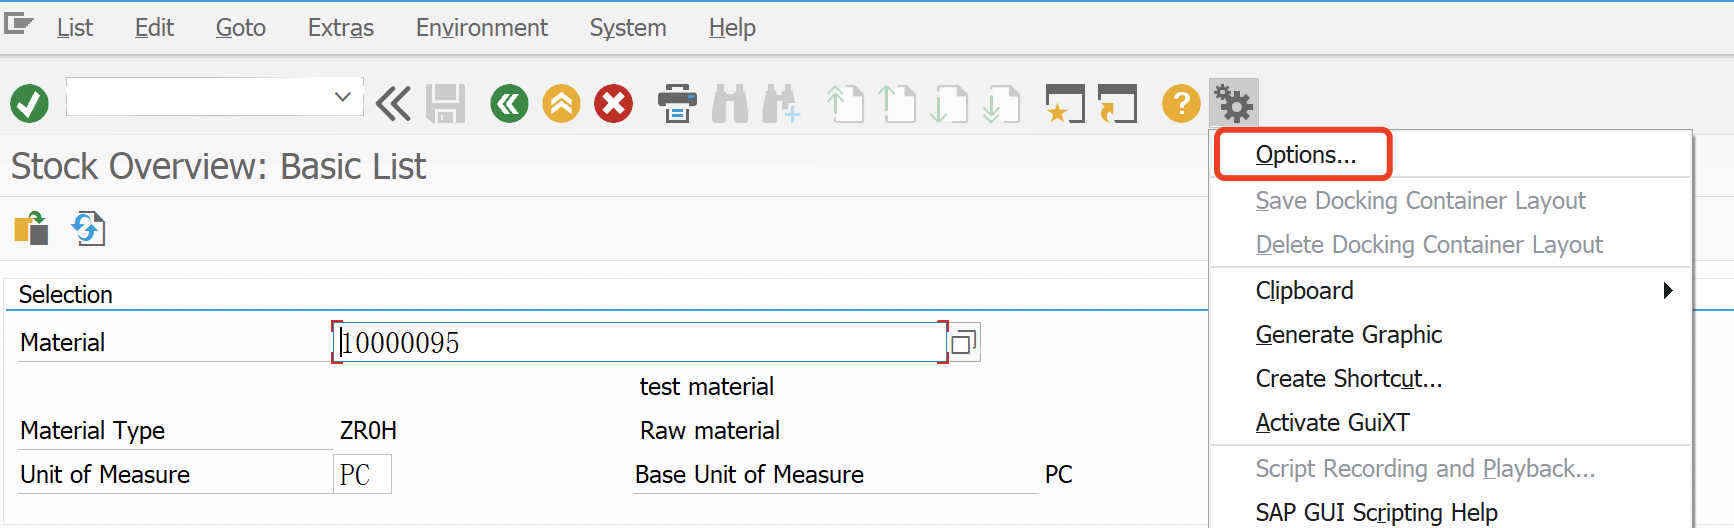Image resolution: width=1734 pixels, height=528 pixels.
Task: Select Create Shortcut... menu entry
Action: 1349,379
